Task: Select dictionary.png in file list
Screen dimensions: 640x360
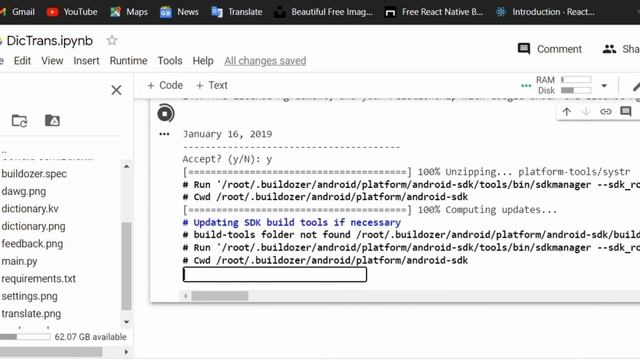Action: coord(33,227)
